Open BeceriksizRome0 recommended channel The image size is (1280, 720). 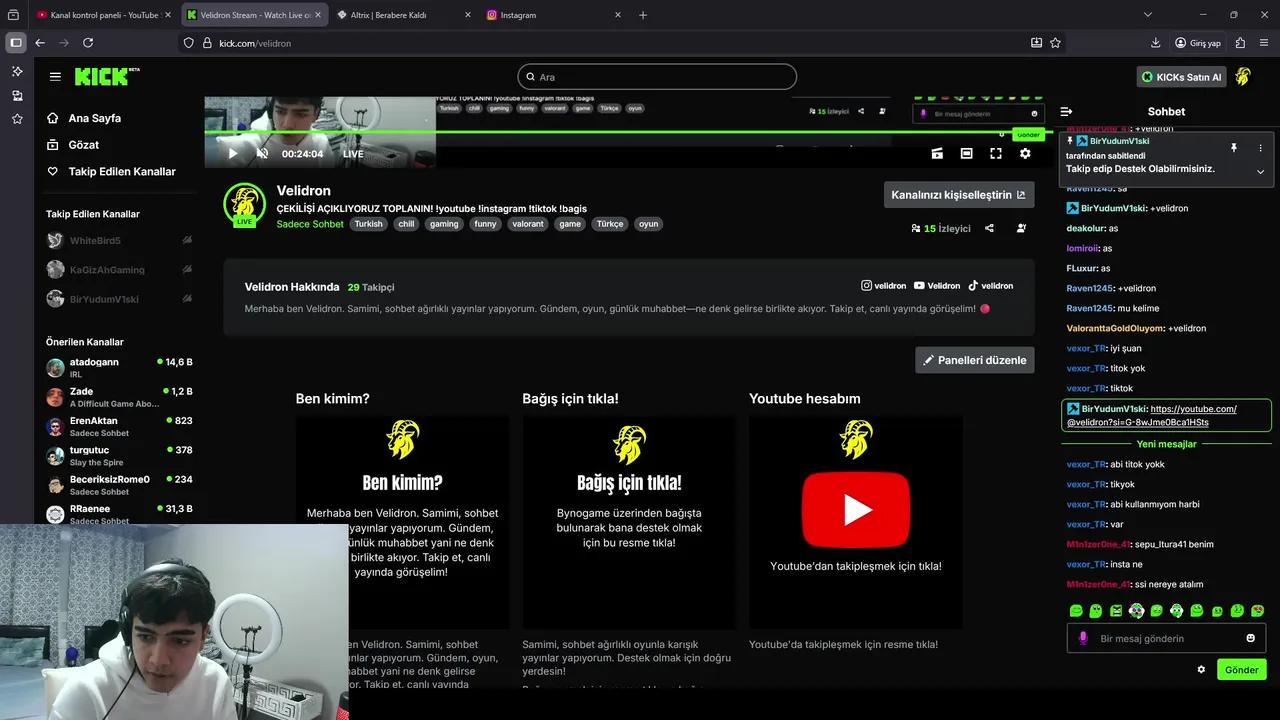[119, 485]
